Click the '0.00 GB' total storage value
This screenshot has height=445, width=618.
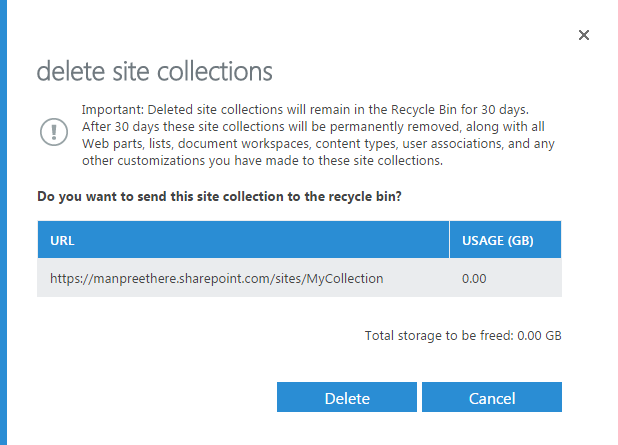[539, 336]
